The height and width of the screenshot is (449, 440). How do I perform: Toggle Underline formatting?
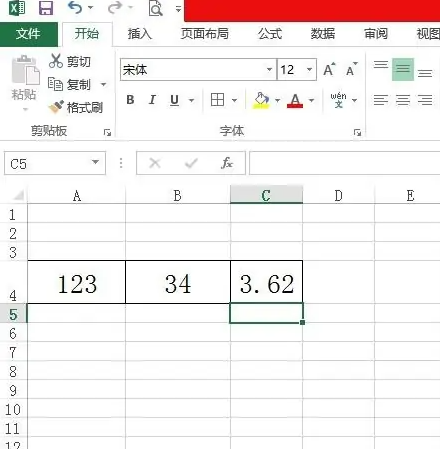tap(174, 100)
